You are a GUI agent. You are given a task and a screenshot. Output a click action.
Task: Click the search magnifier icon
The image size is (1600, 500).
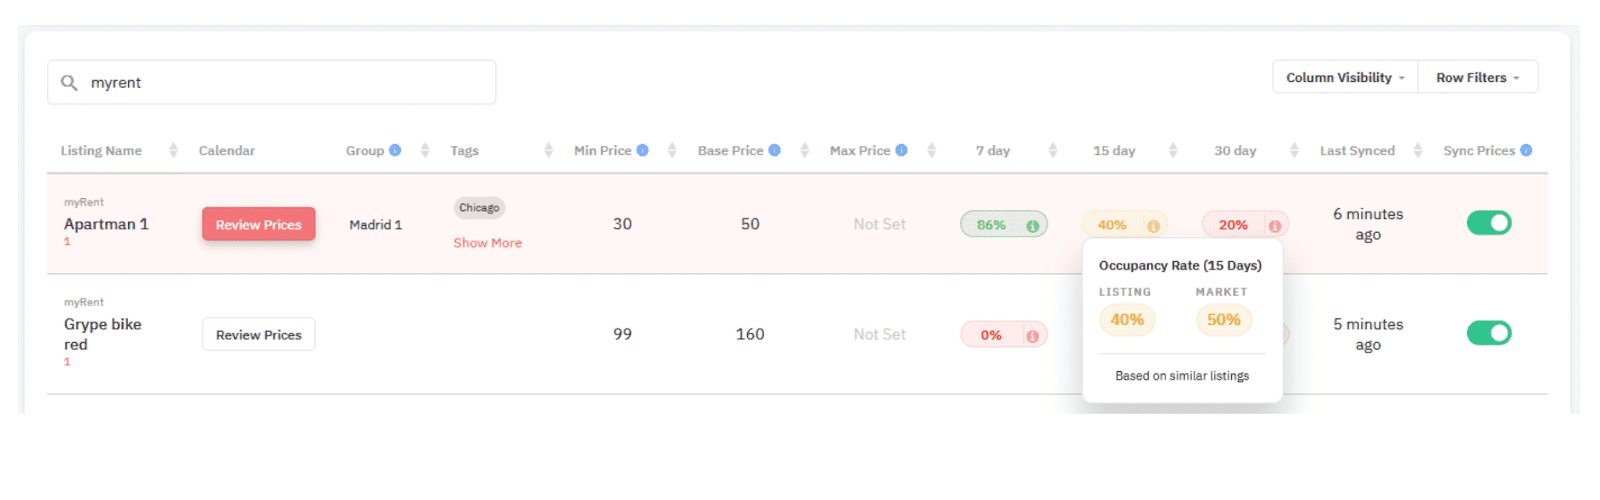[x=69, y=82]
